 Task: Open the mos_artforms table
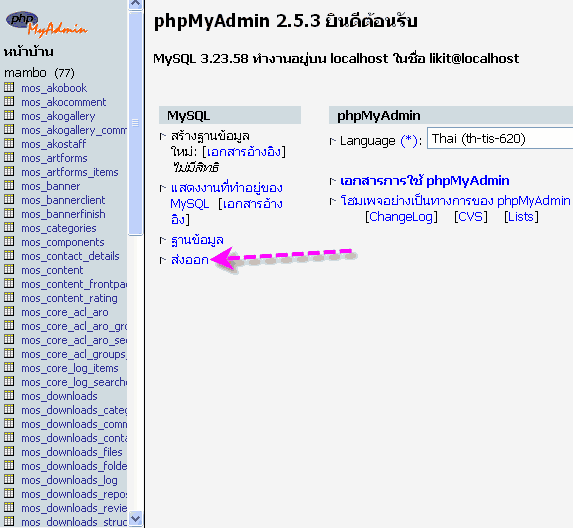tap(54, 158)
